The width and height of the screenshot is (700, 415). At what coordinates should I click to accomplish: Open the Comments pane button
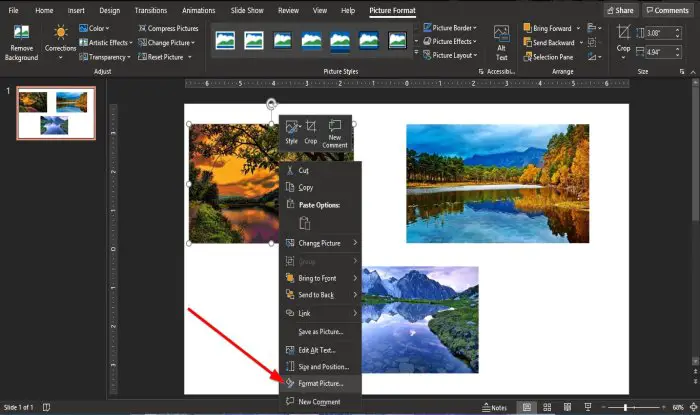pyautogui.click(x=666, y=10)
